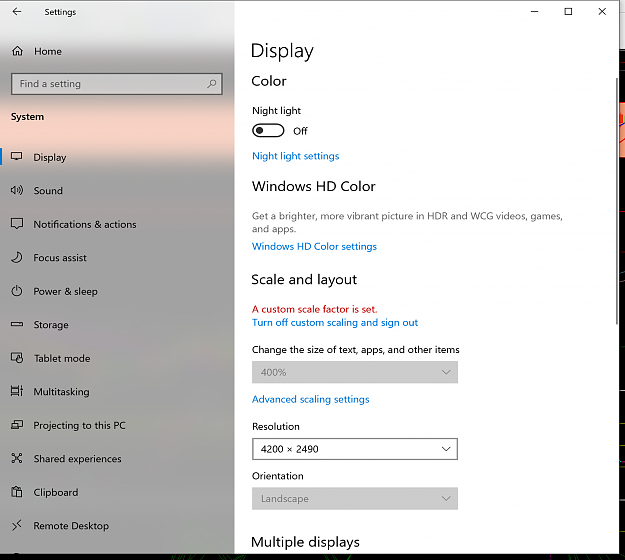
Task: Click the Tablet mode icon
Action: pyautogui.click(x=17, y=358)
